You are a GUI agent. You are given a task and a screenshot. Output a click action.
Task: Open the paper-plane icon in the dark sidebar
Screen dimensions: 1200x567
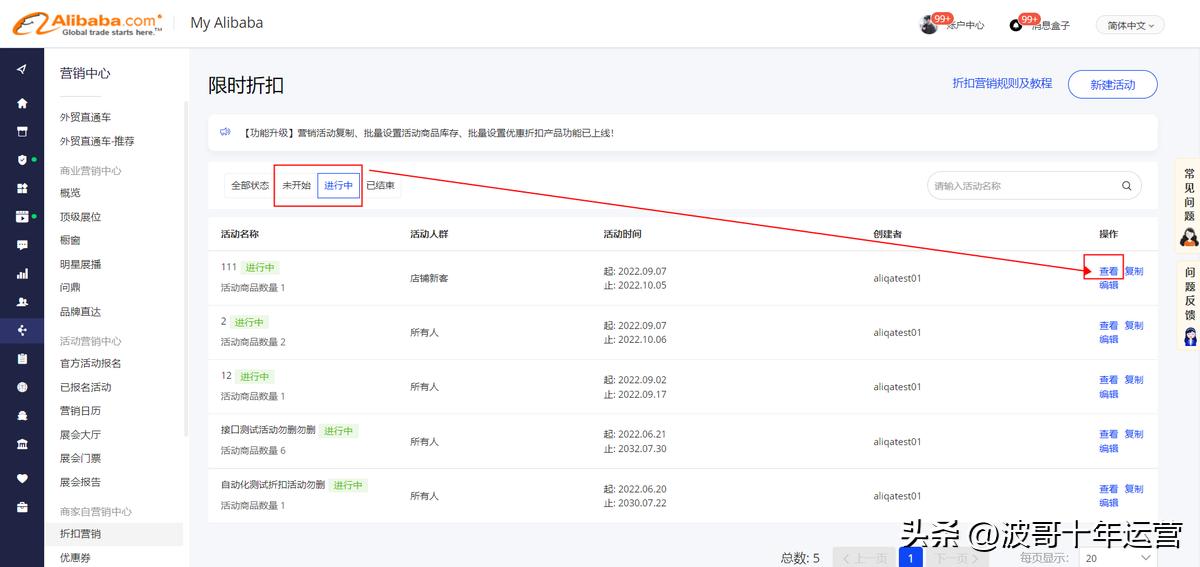(22, 69)
